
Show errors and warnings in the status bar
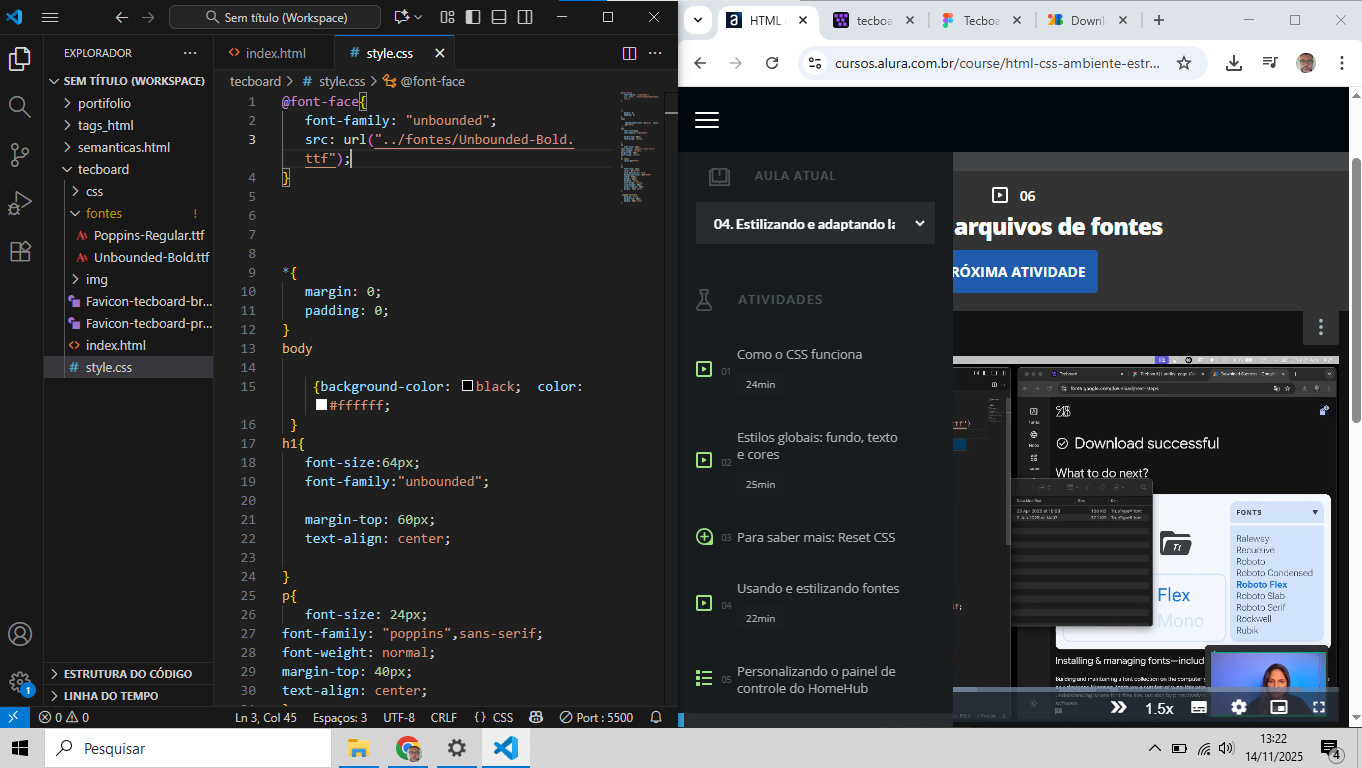pyautogui.click(x=64, y=717)
